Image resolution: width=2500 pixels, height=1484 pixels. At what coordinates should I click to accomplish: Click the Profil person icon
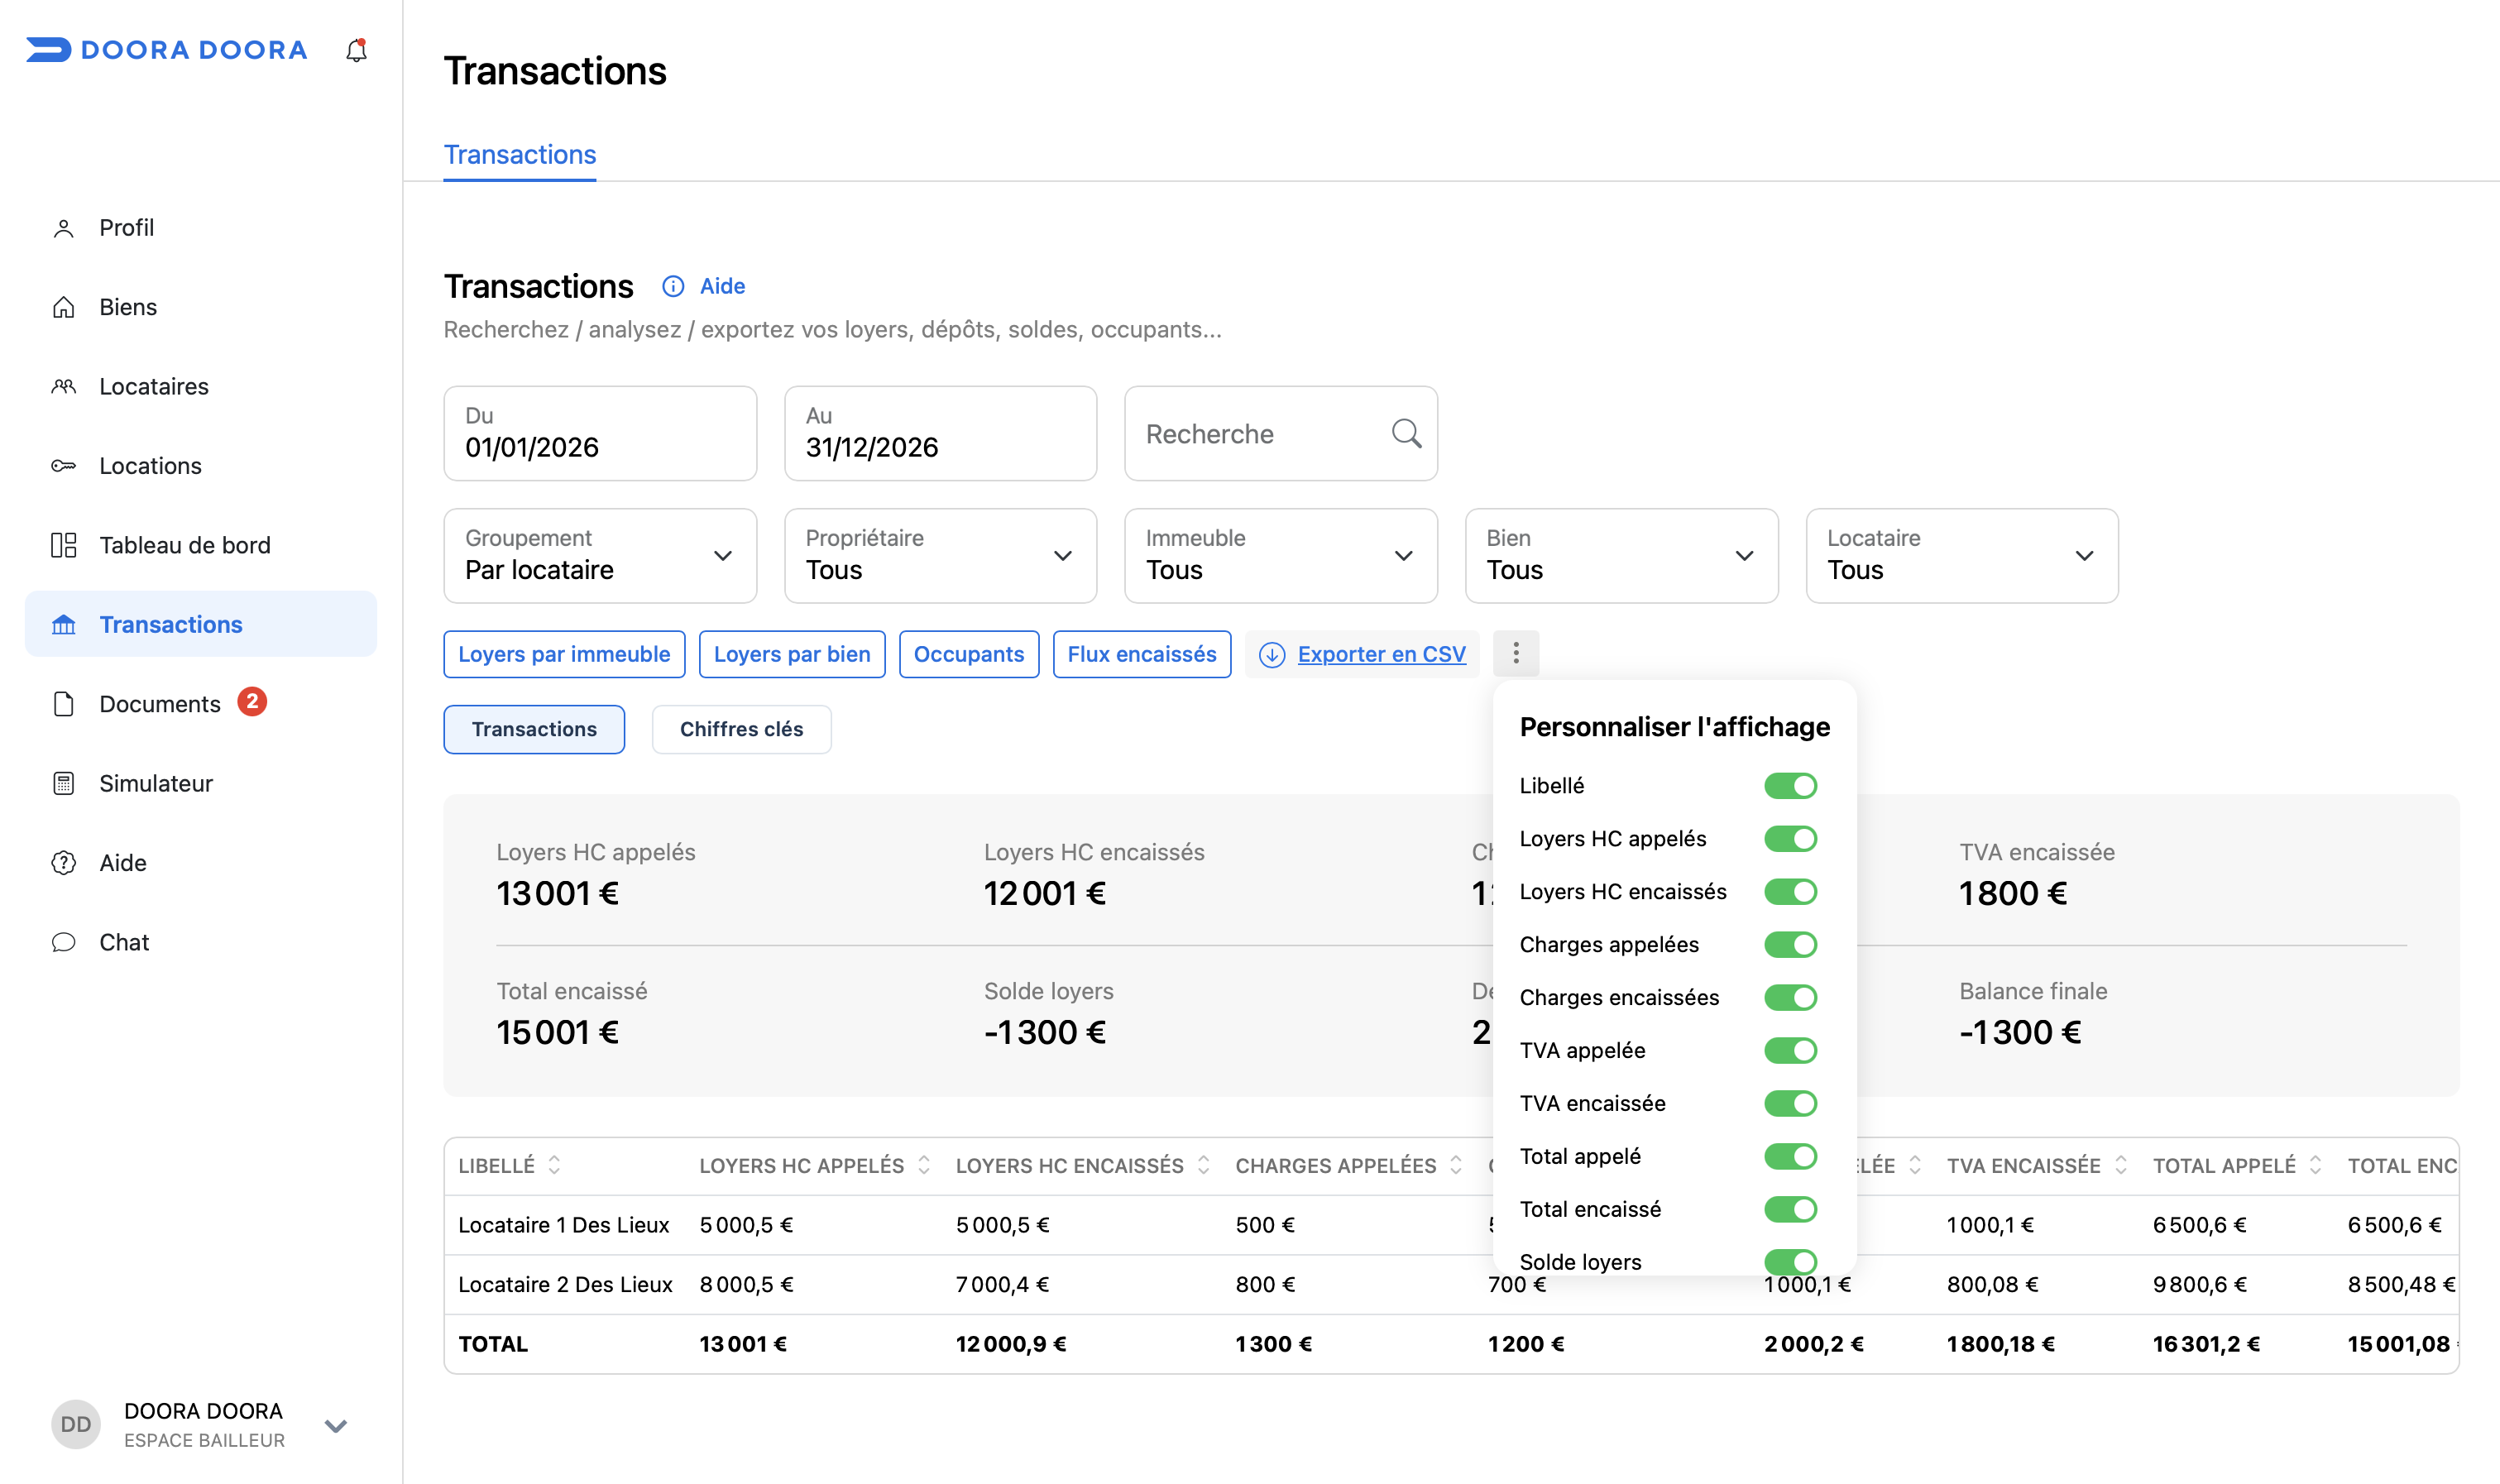[x=64, y=228]
